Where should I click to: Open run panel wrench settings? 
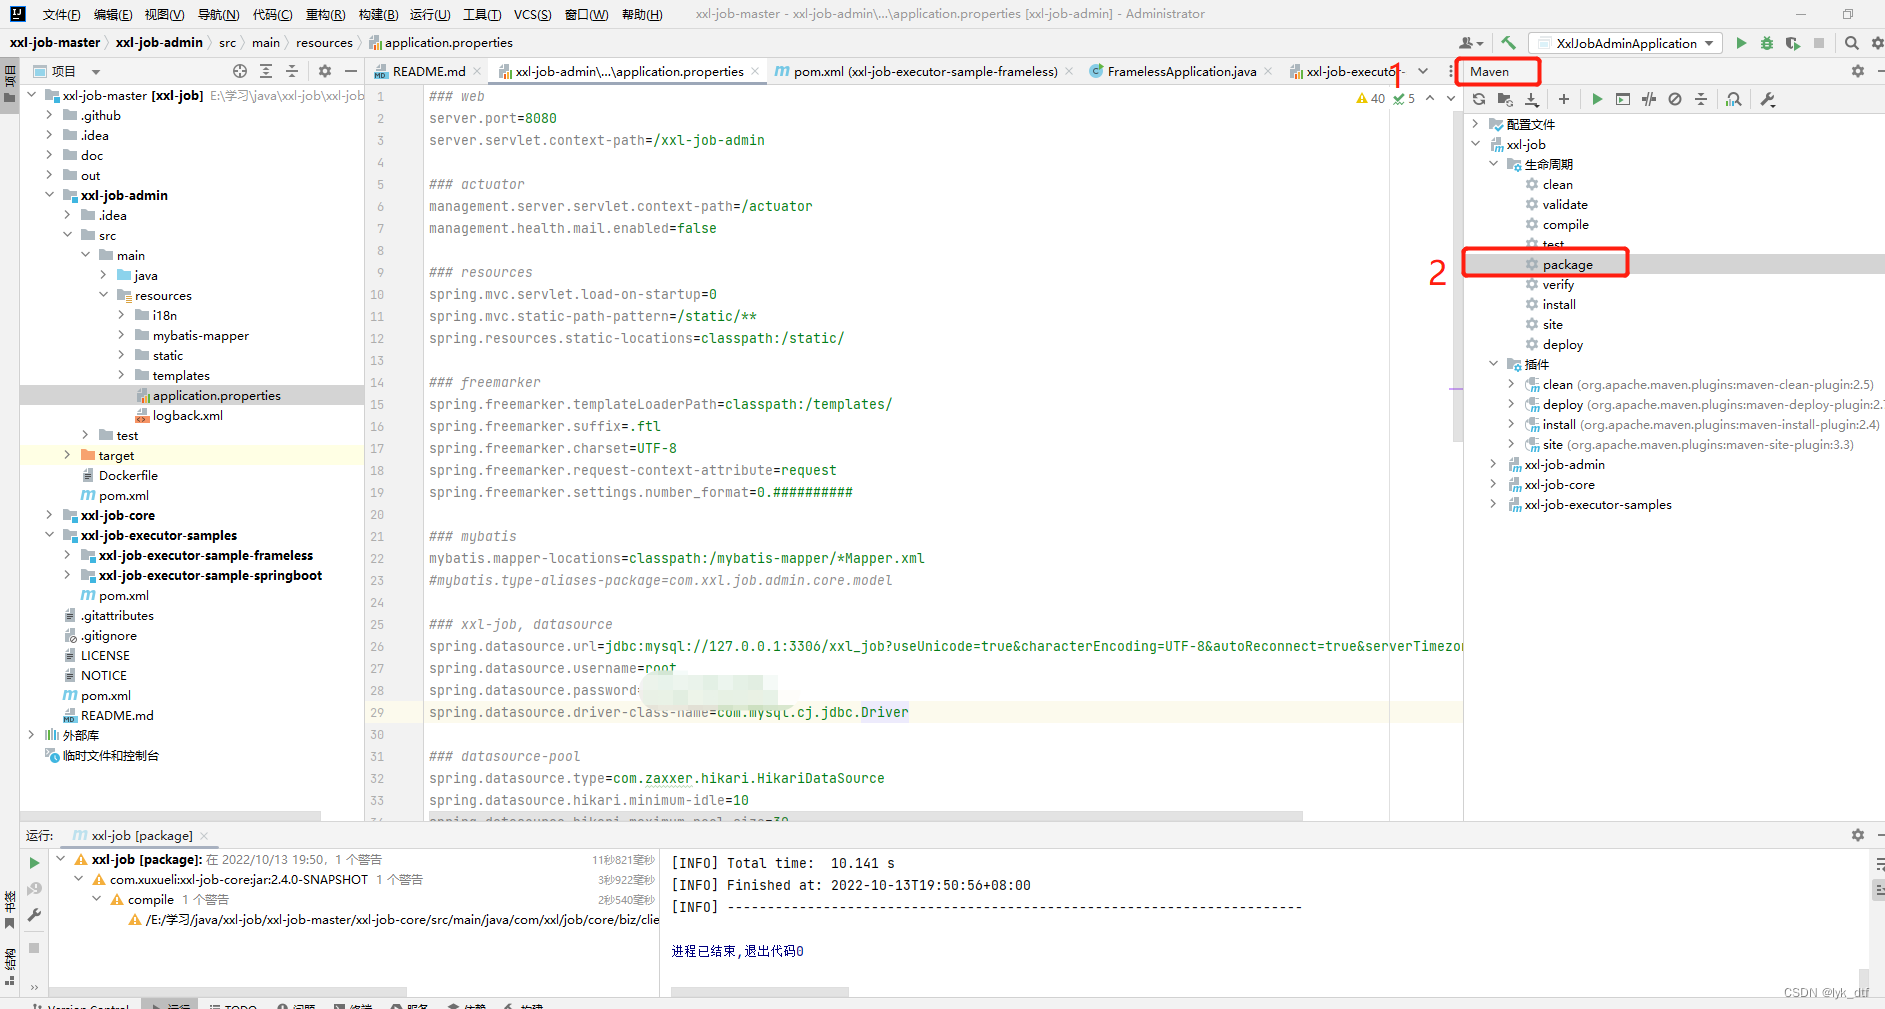click(34, 914)
